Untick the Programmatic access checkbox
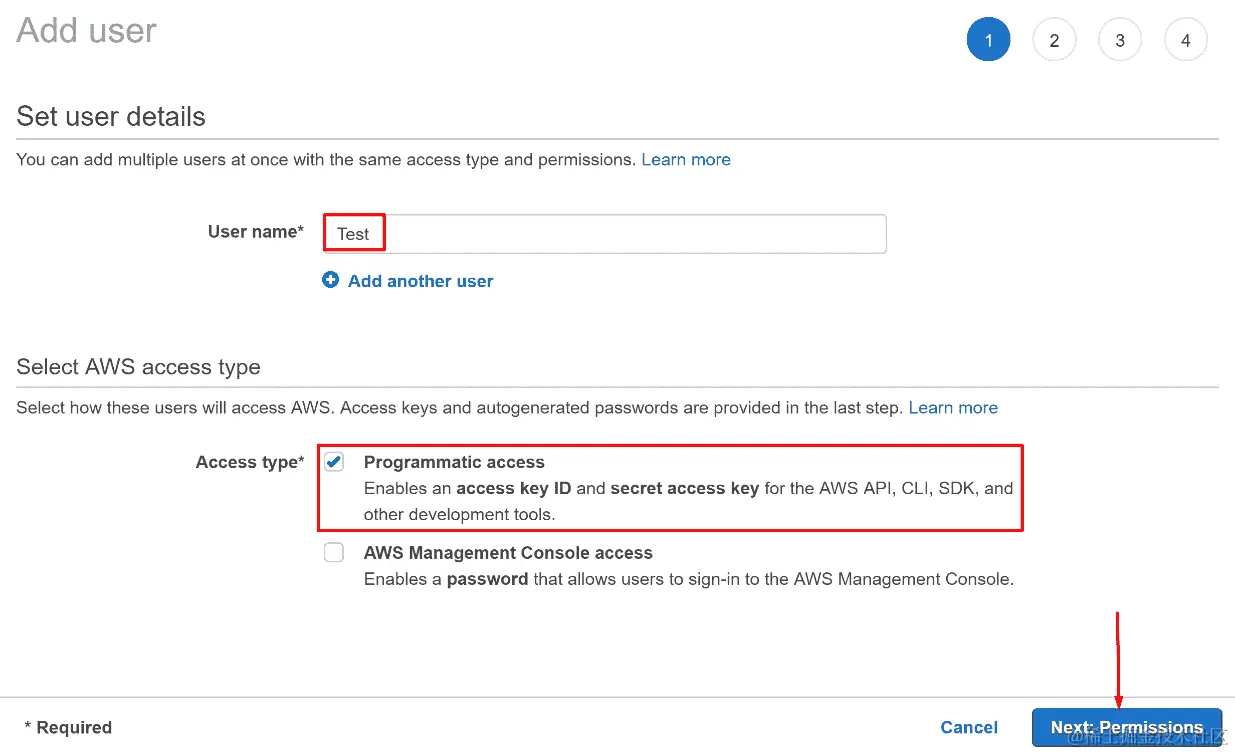 (x=334, y=462)
